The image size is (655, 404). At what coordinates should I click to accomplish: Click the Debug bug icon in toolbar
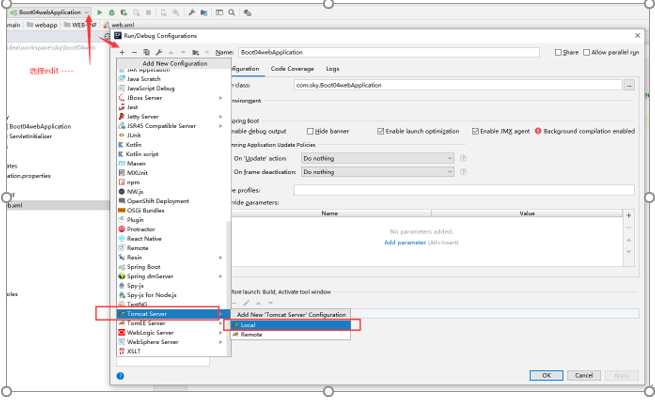coord(112,13)
